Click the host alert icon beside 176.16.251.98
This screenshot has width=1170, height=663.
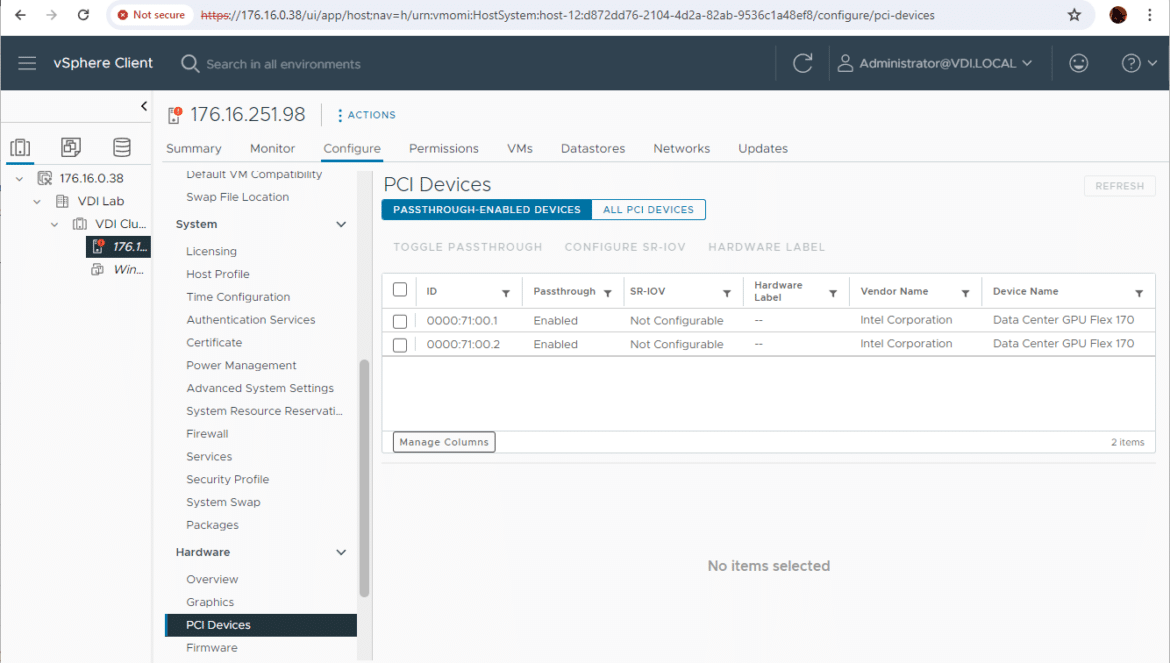click(175, 115)
